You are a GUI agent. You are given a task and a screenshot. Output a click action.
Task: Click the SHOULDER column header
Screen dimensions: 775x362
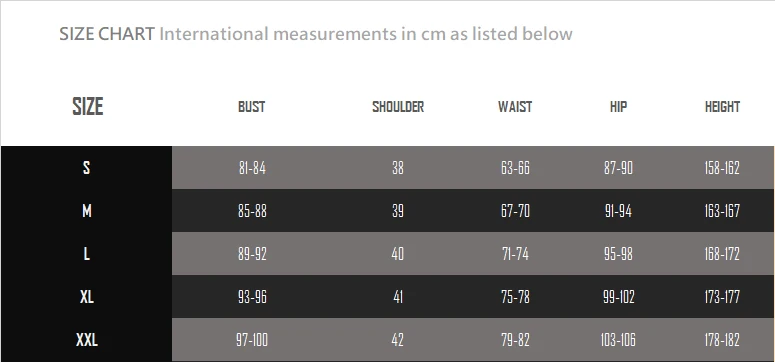coord(398,107)
